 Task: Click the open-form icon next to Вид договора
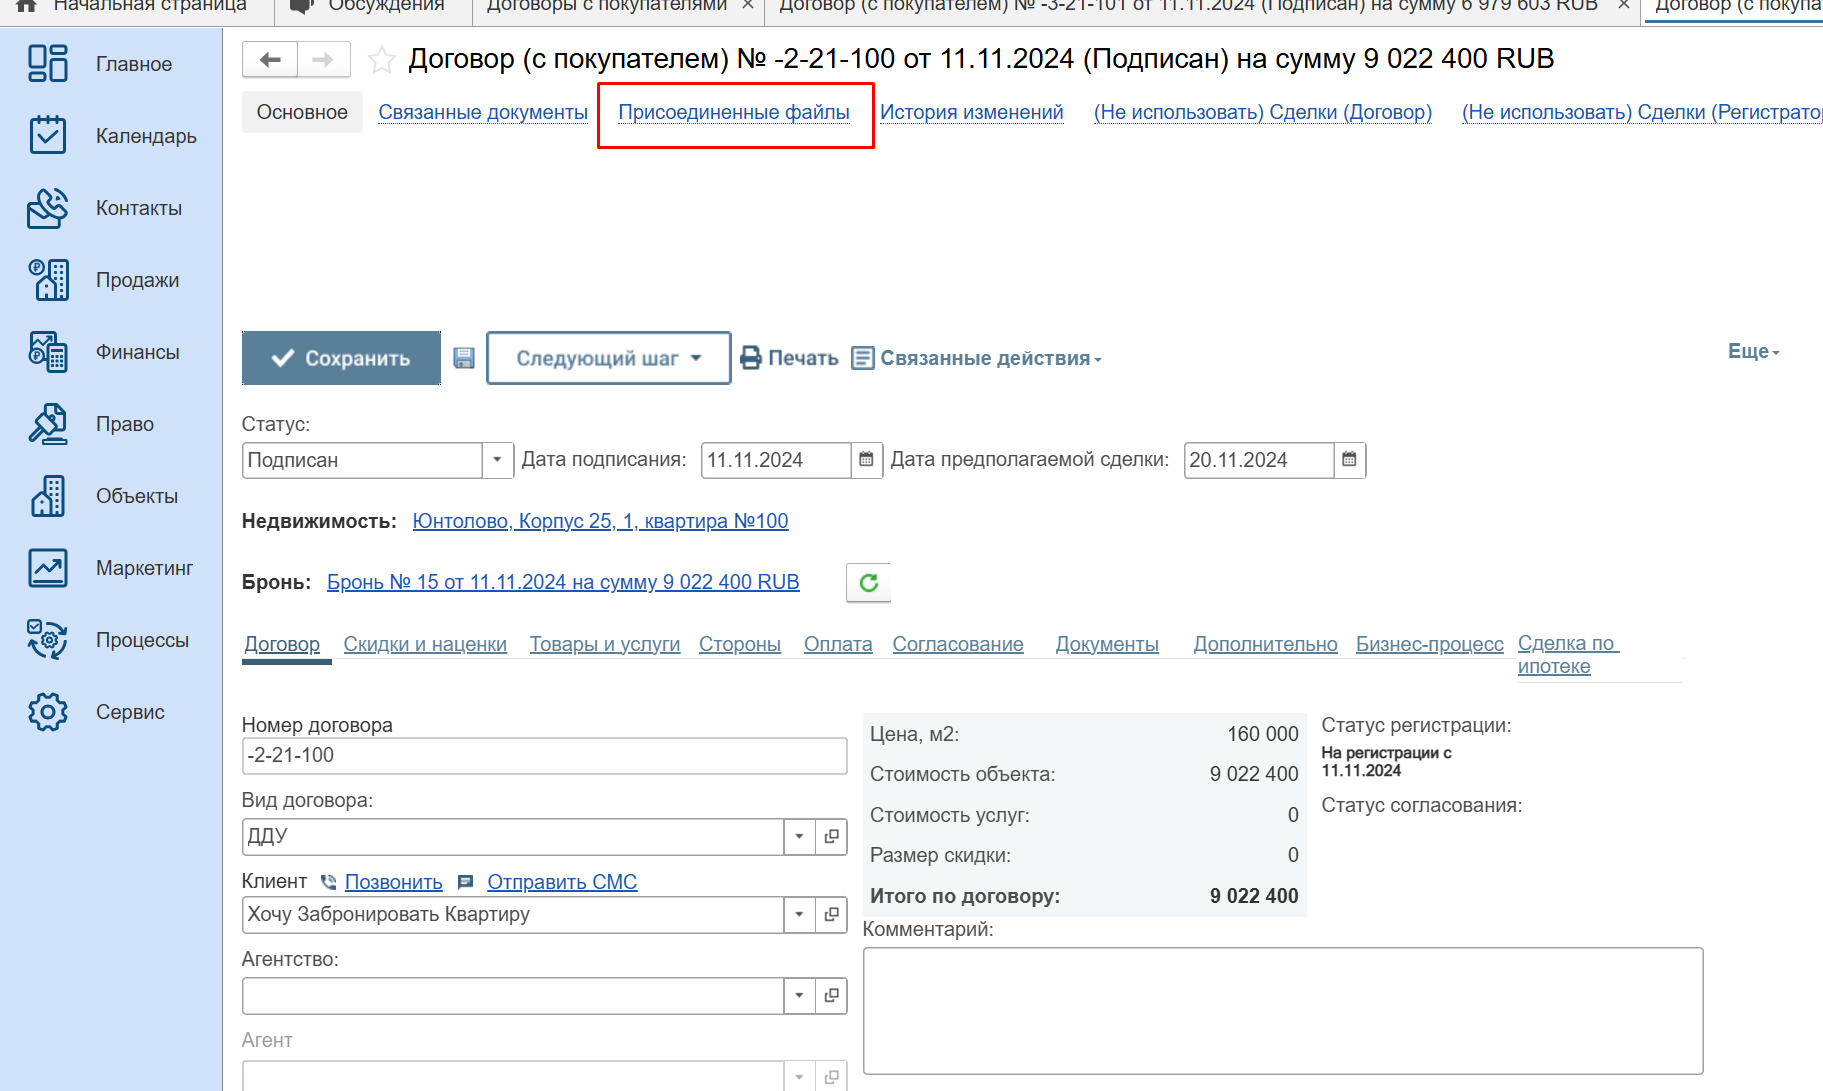point(831,836)
